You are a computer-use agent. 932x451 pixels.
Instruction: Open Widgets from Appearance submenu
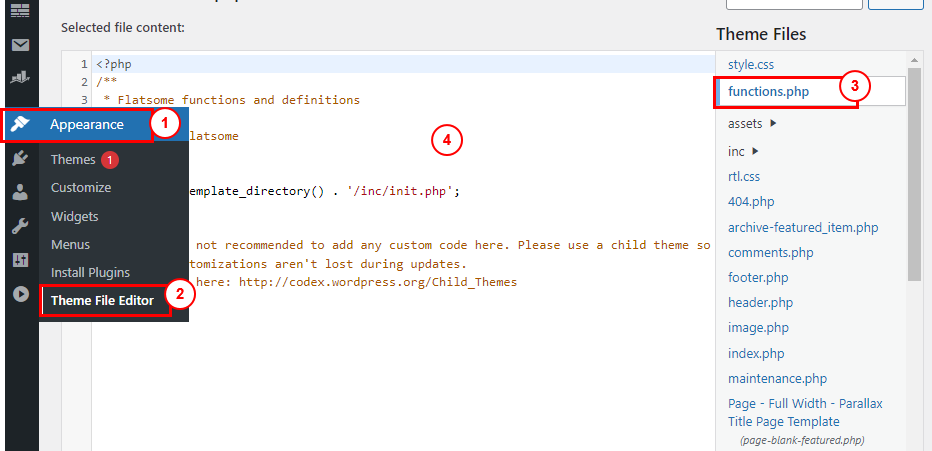coord(74,216)
